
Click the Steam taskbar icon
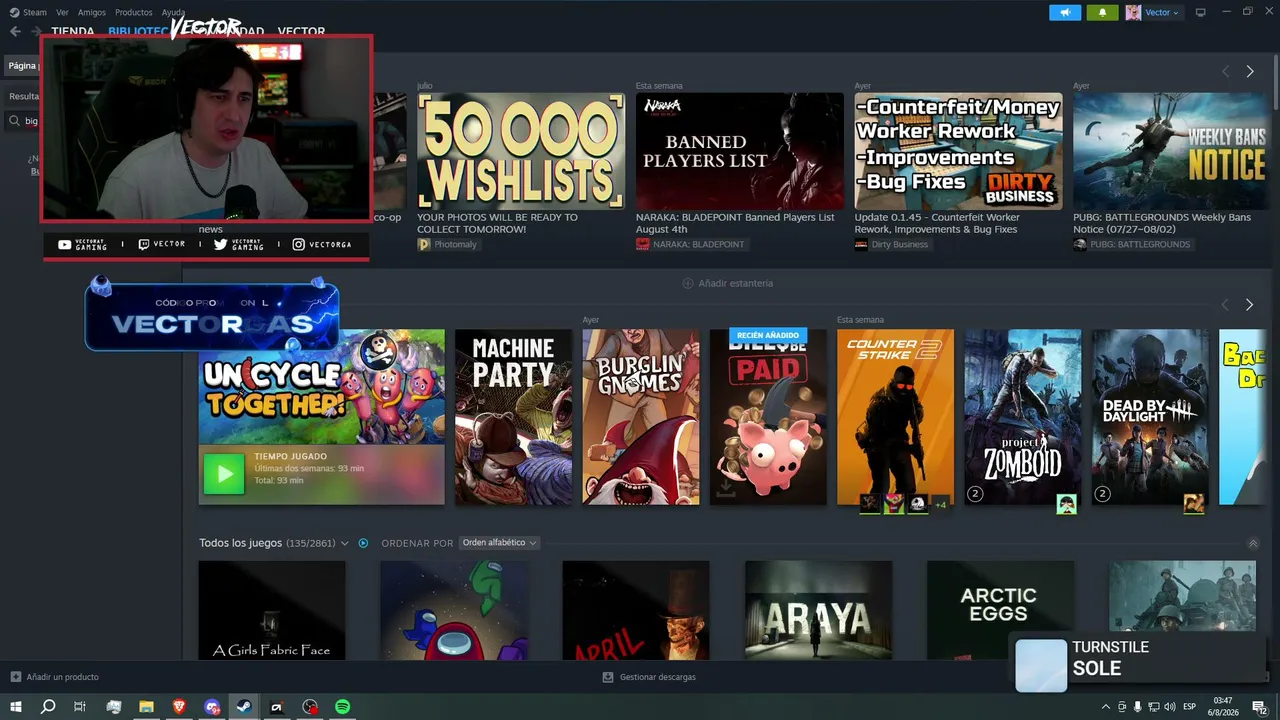pyautogui.click(x=244, y=707)
